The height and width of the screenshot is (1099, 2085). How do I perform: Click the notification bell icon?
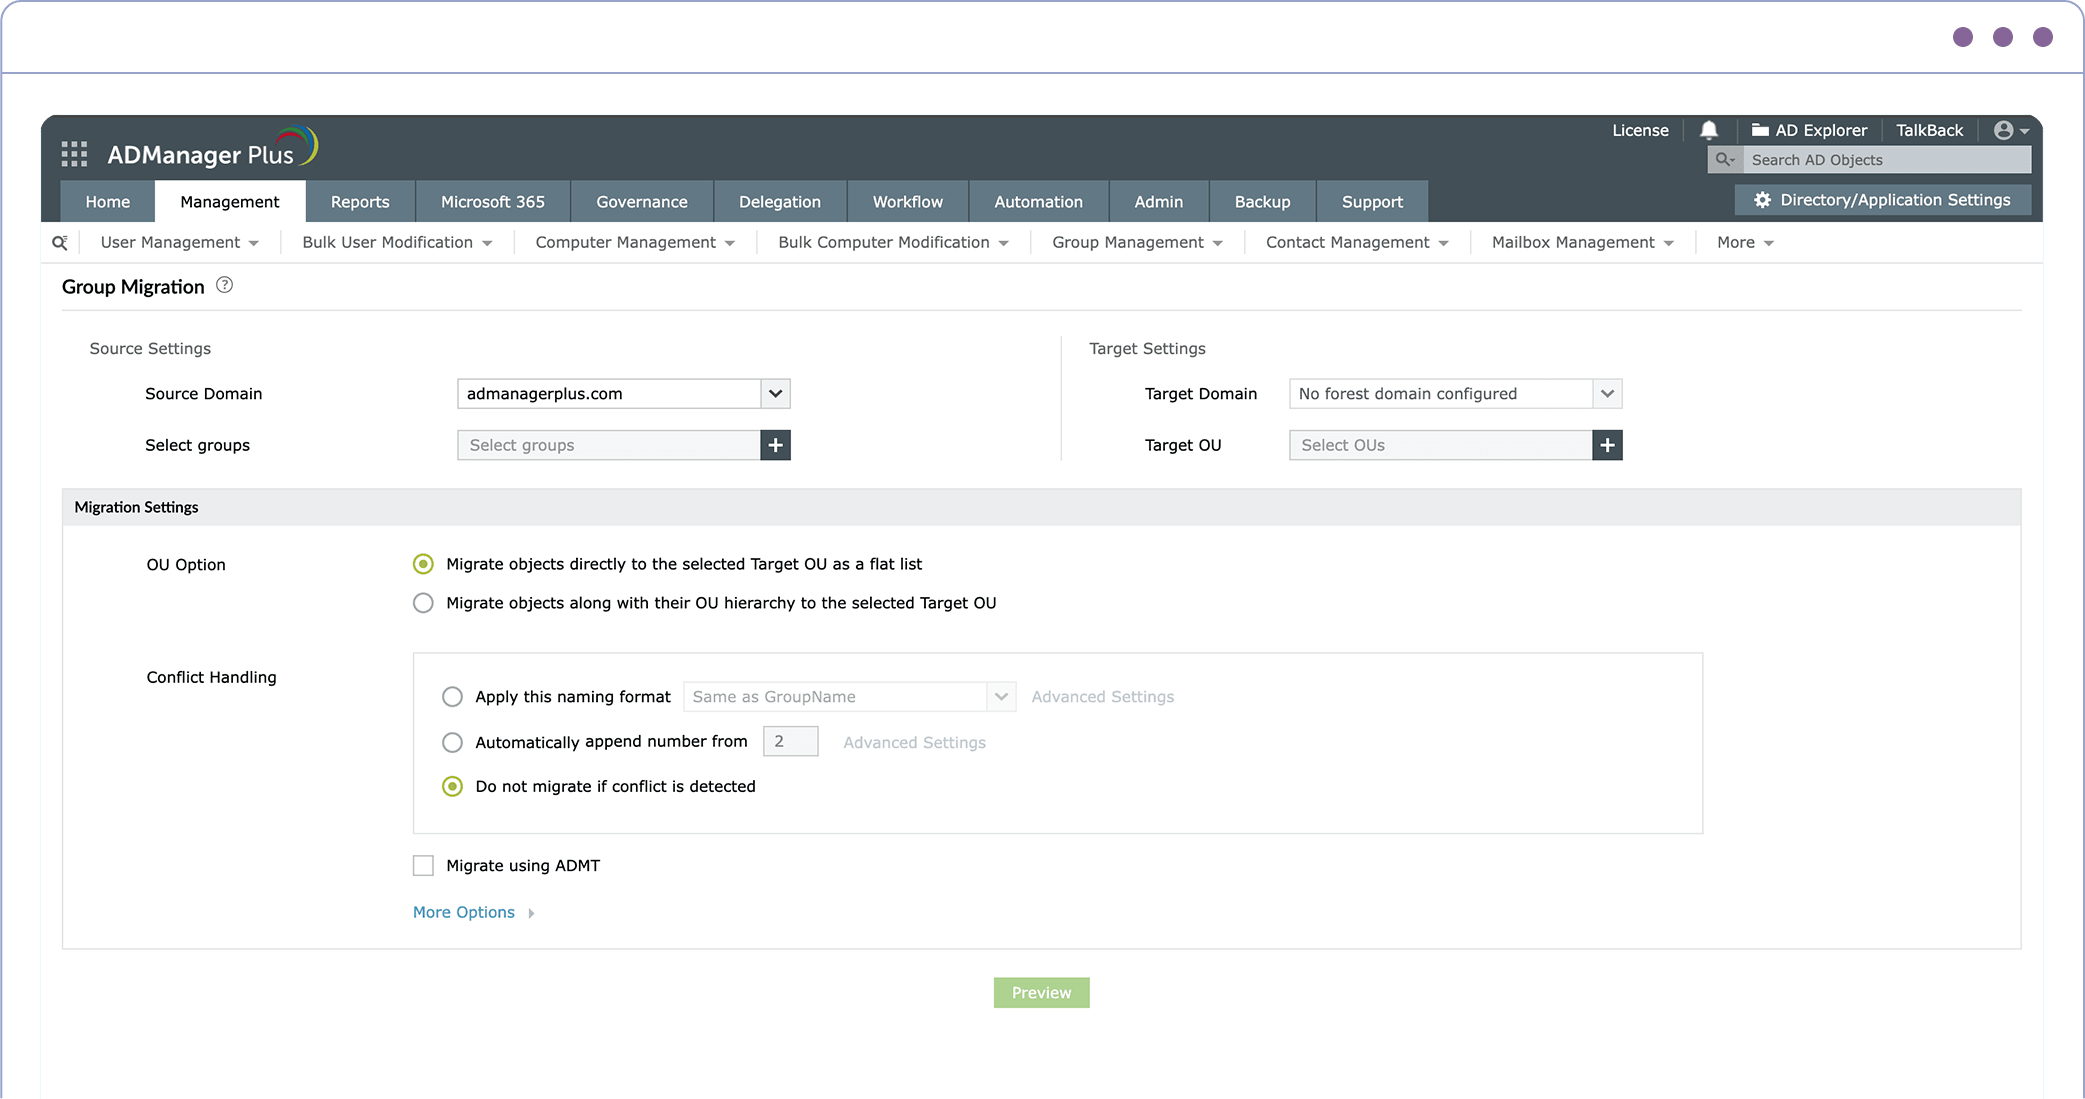[1709, 130]
